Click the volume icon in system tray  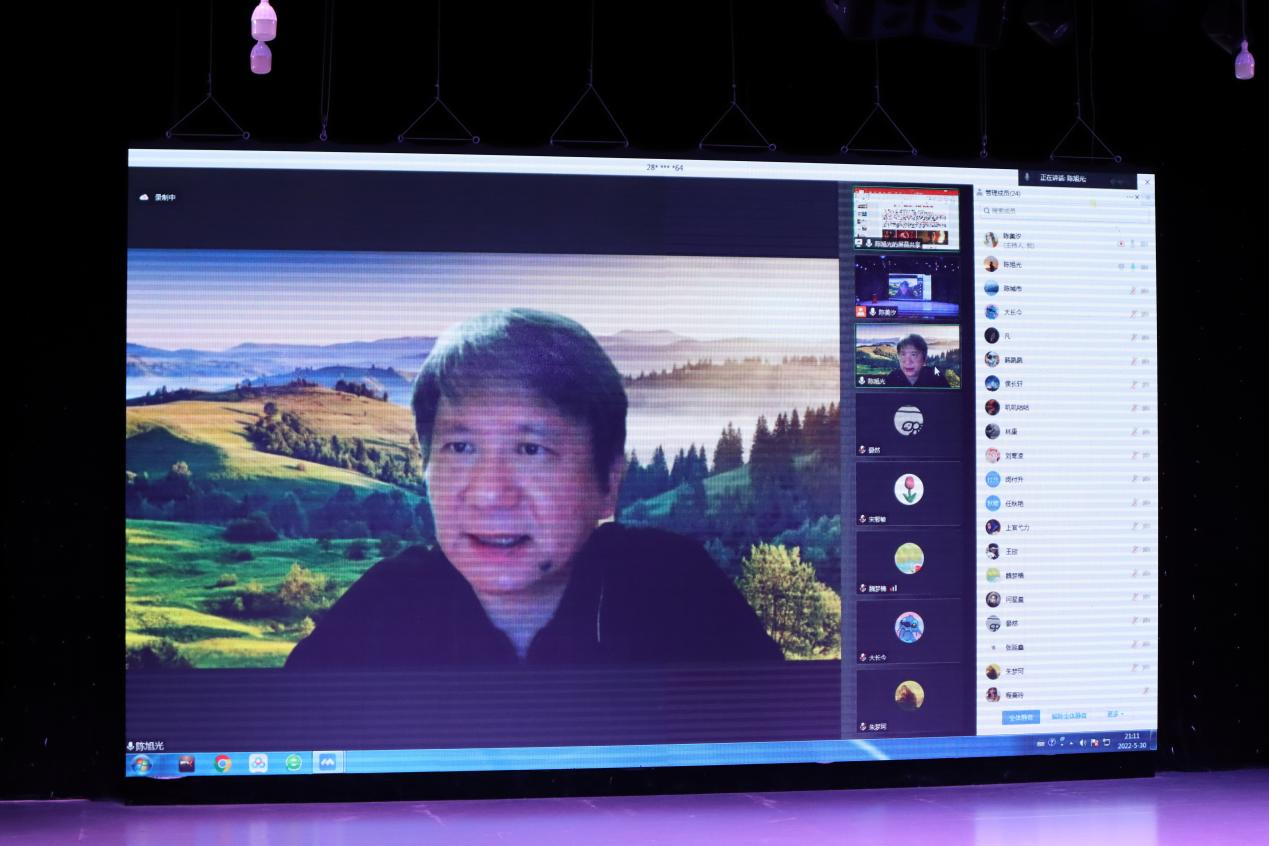pyautogui.click(x=1082, y=743)
